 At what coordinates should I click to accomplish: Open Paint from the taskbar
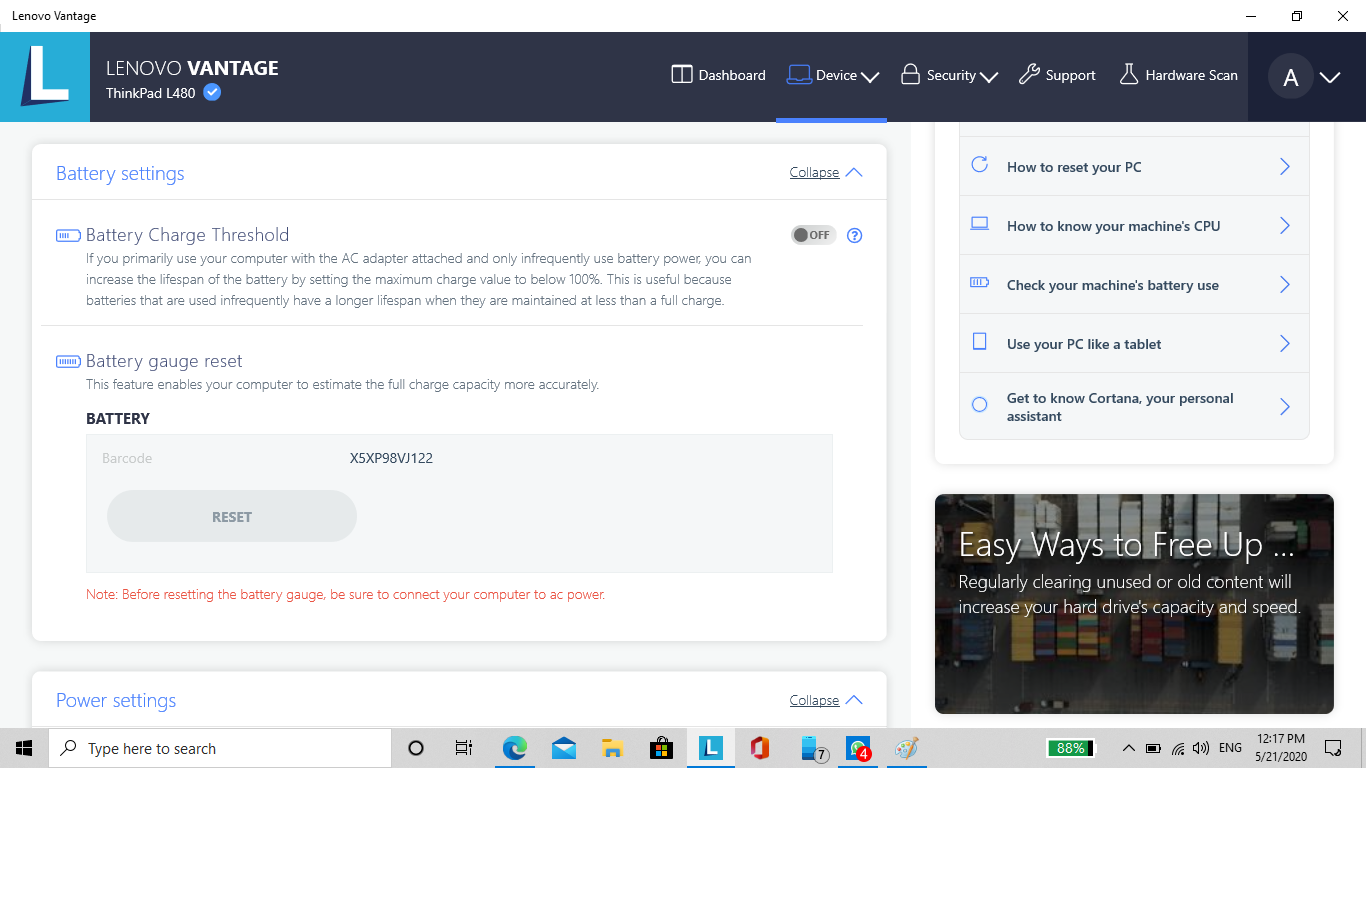click(906, 748)
